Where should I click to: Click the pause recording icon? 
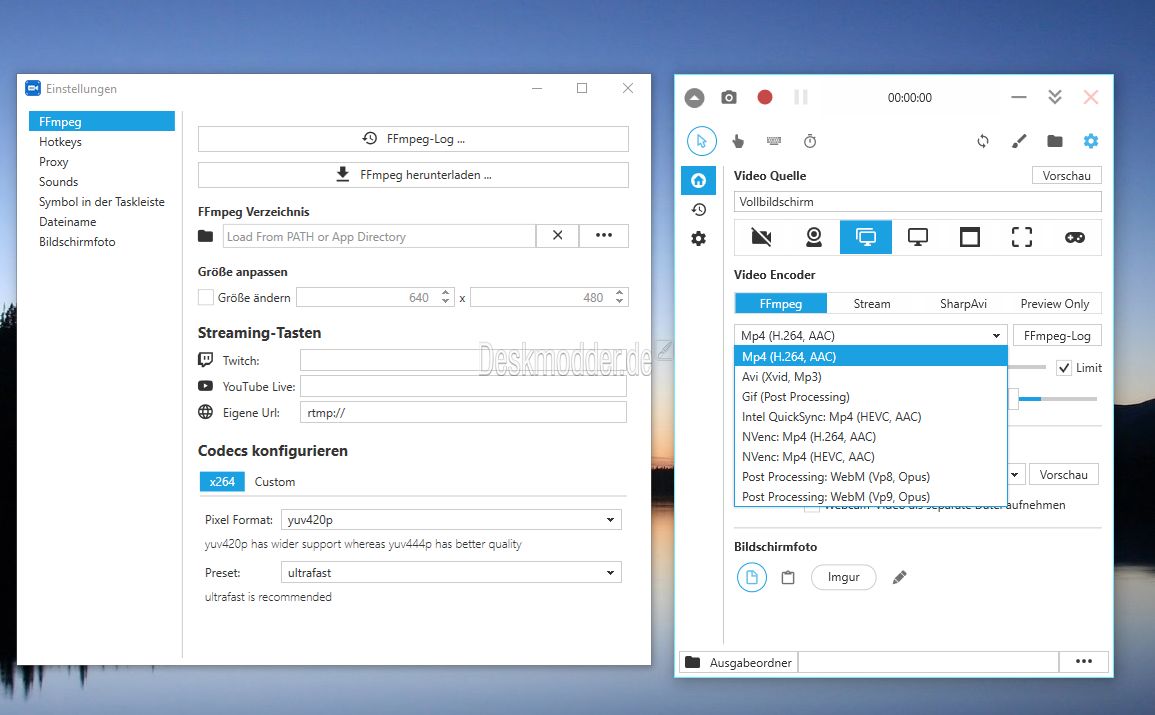click(801, 97)
